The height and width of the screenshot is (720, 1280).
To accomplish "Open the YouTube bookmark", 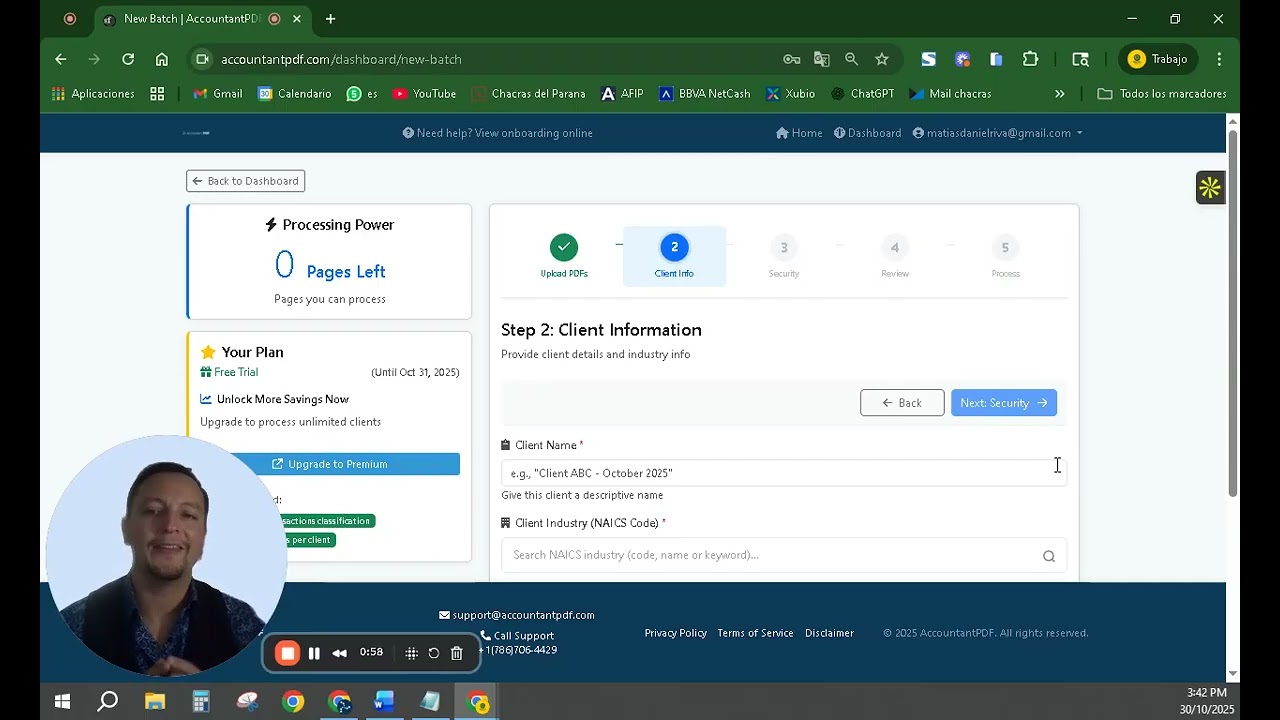I will [x=424, y=94].
